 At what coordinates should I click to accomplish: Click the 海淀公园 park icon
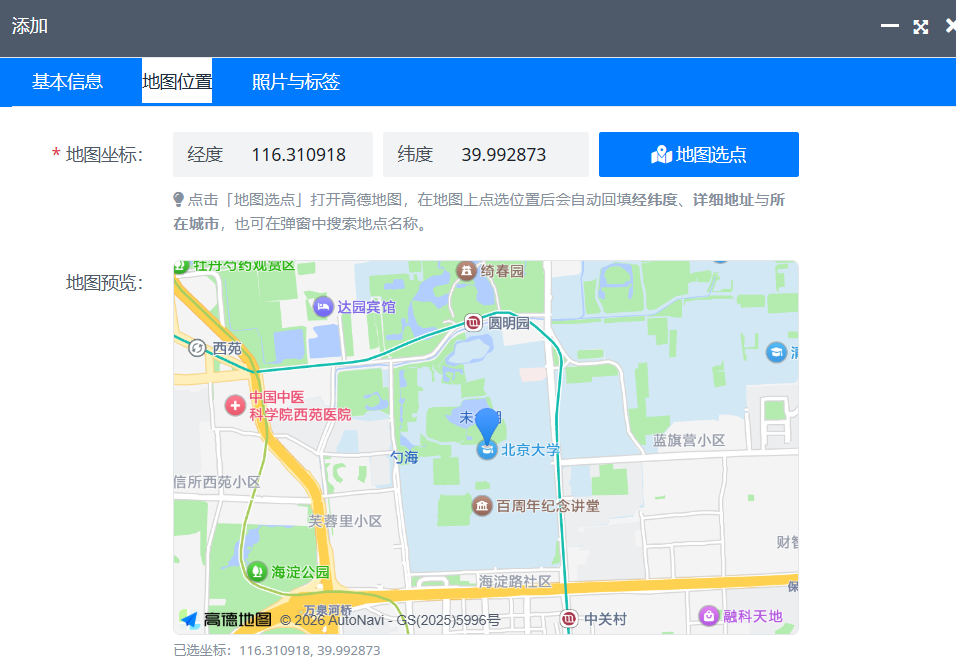point(257,571)
